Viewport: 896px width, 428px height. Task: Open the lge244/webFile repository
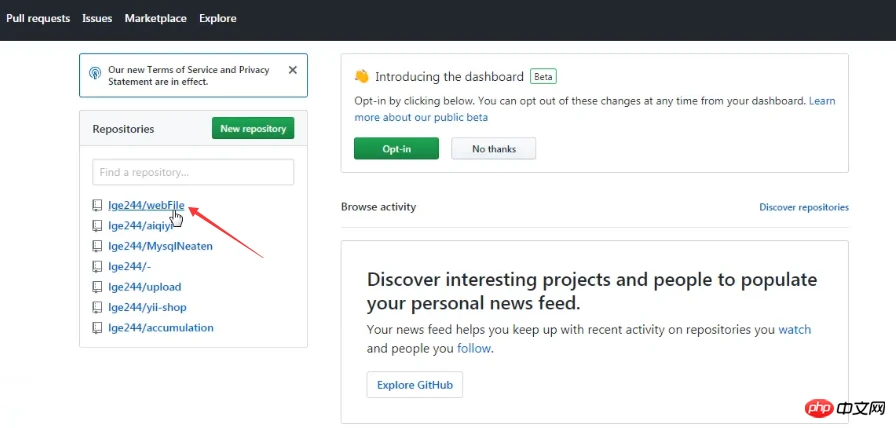click(x=147, y=205)
